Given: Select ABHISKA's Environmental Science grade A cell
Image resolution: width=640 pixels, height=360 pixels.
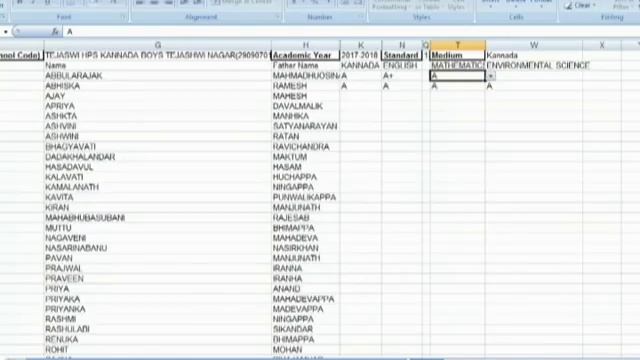Looking at the screenshot, I should [x=534, y=86].
